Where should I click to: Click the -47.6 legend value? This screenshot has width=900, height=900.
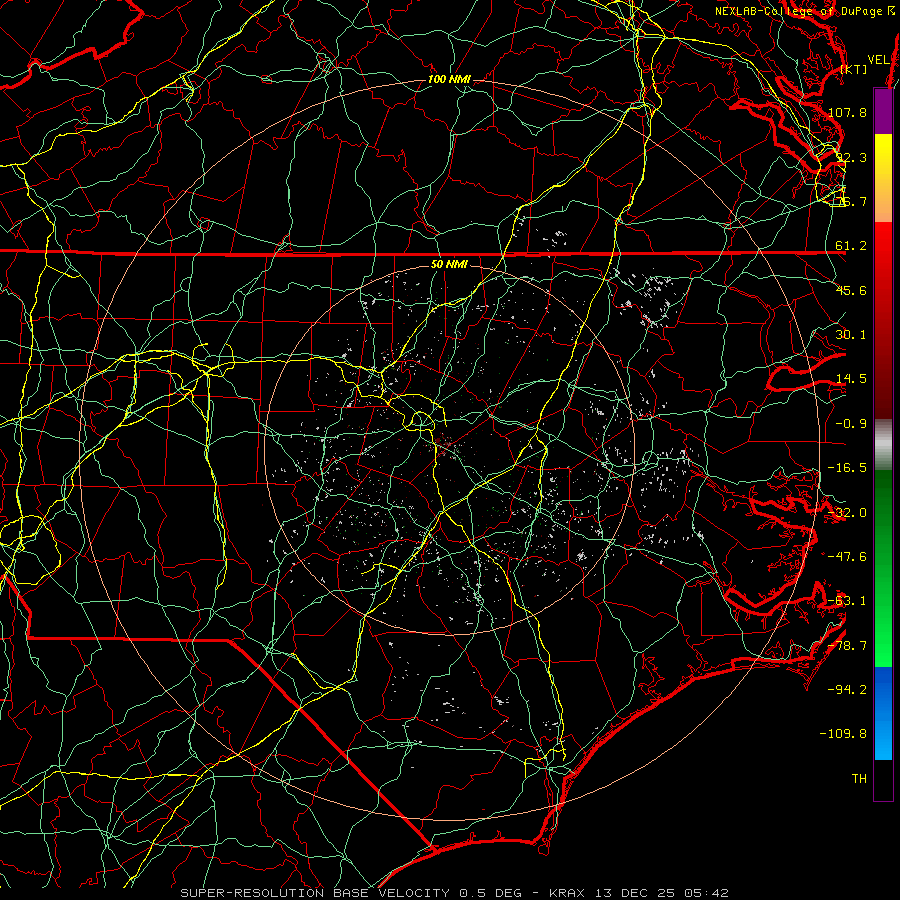click(x=848, y=557)
